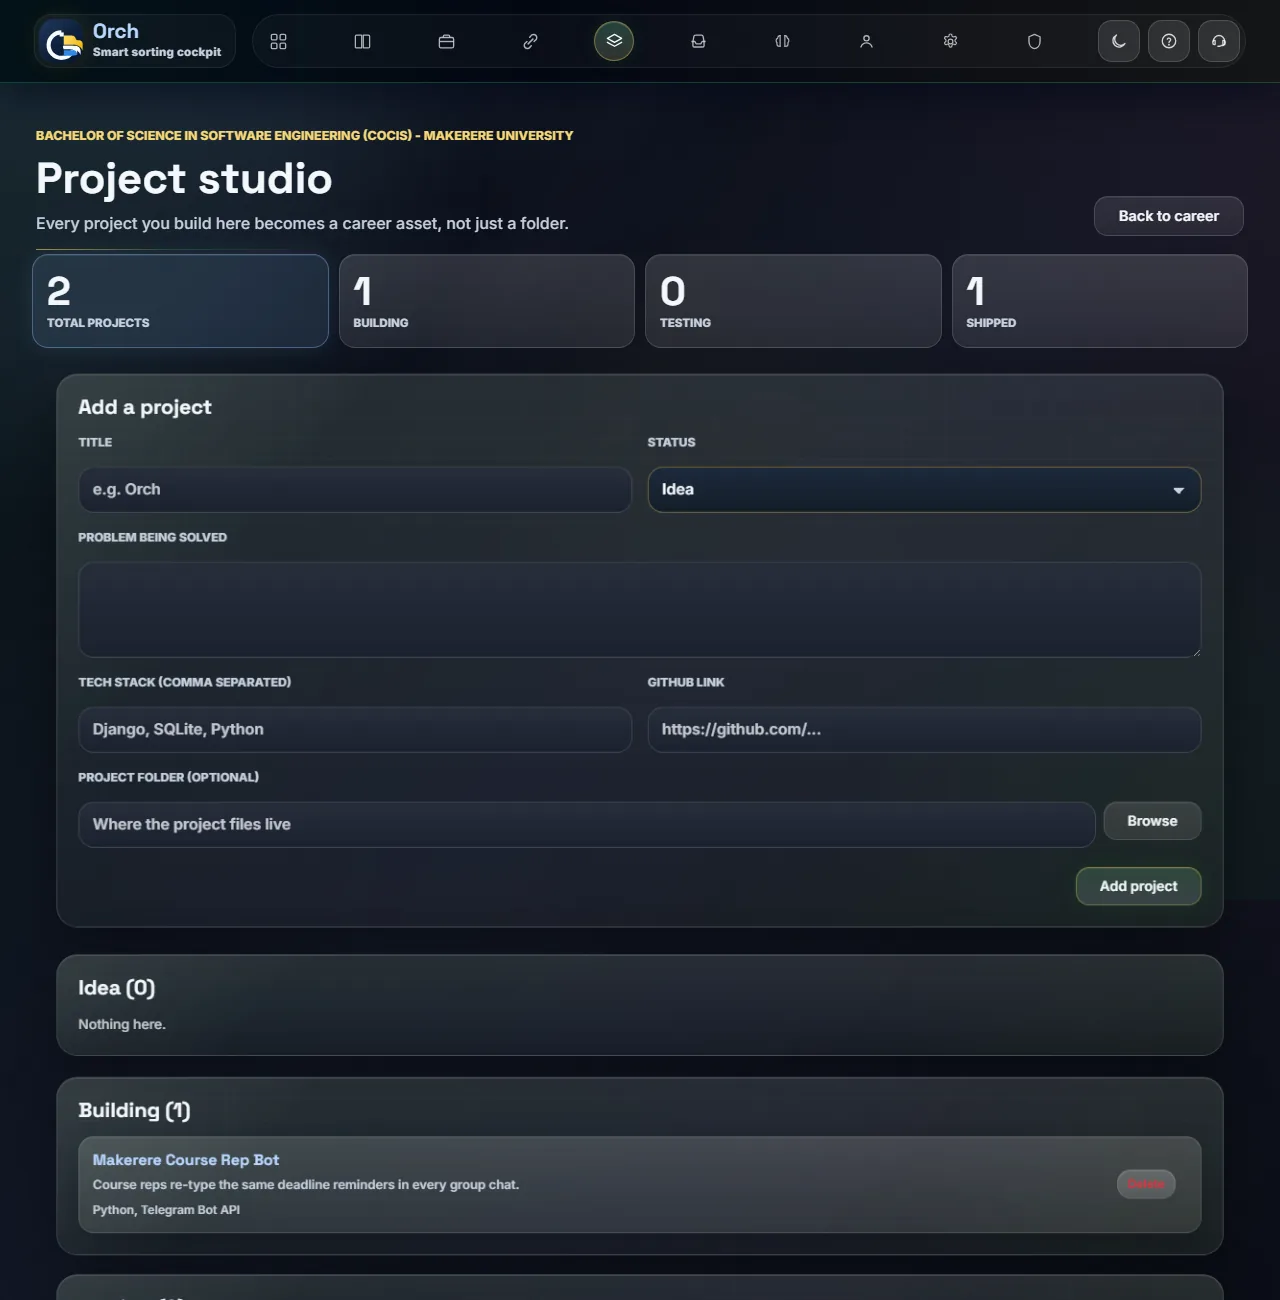The height and width of the screenshot is (1300, 1280).
Task: Delete the Makerere Course Rep Bot project
Action: click(1146, 1184)
